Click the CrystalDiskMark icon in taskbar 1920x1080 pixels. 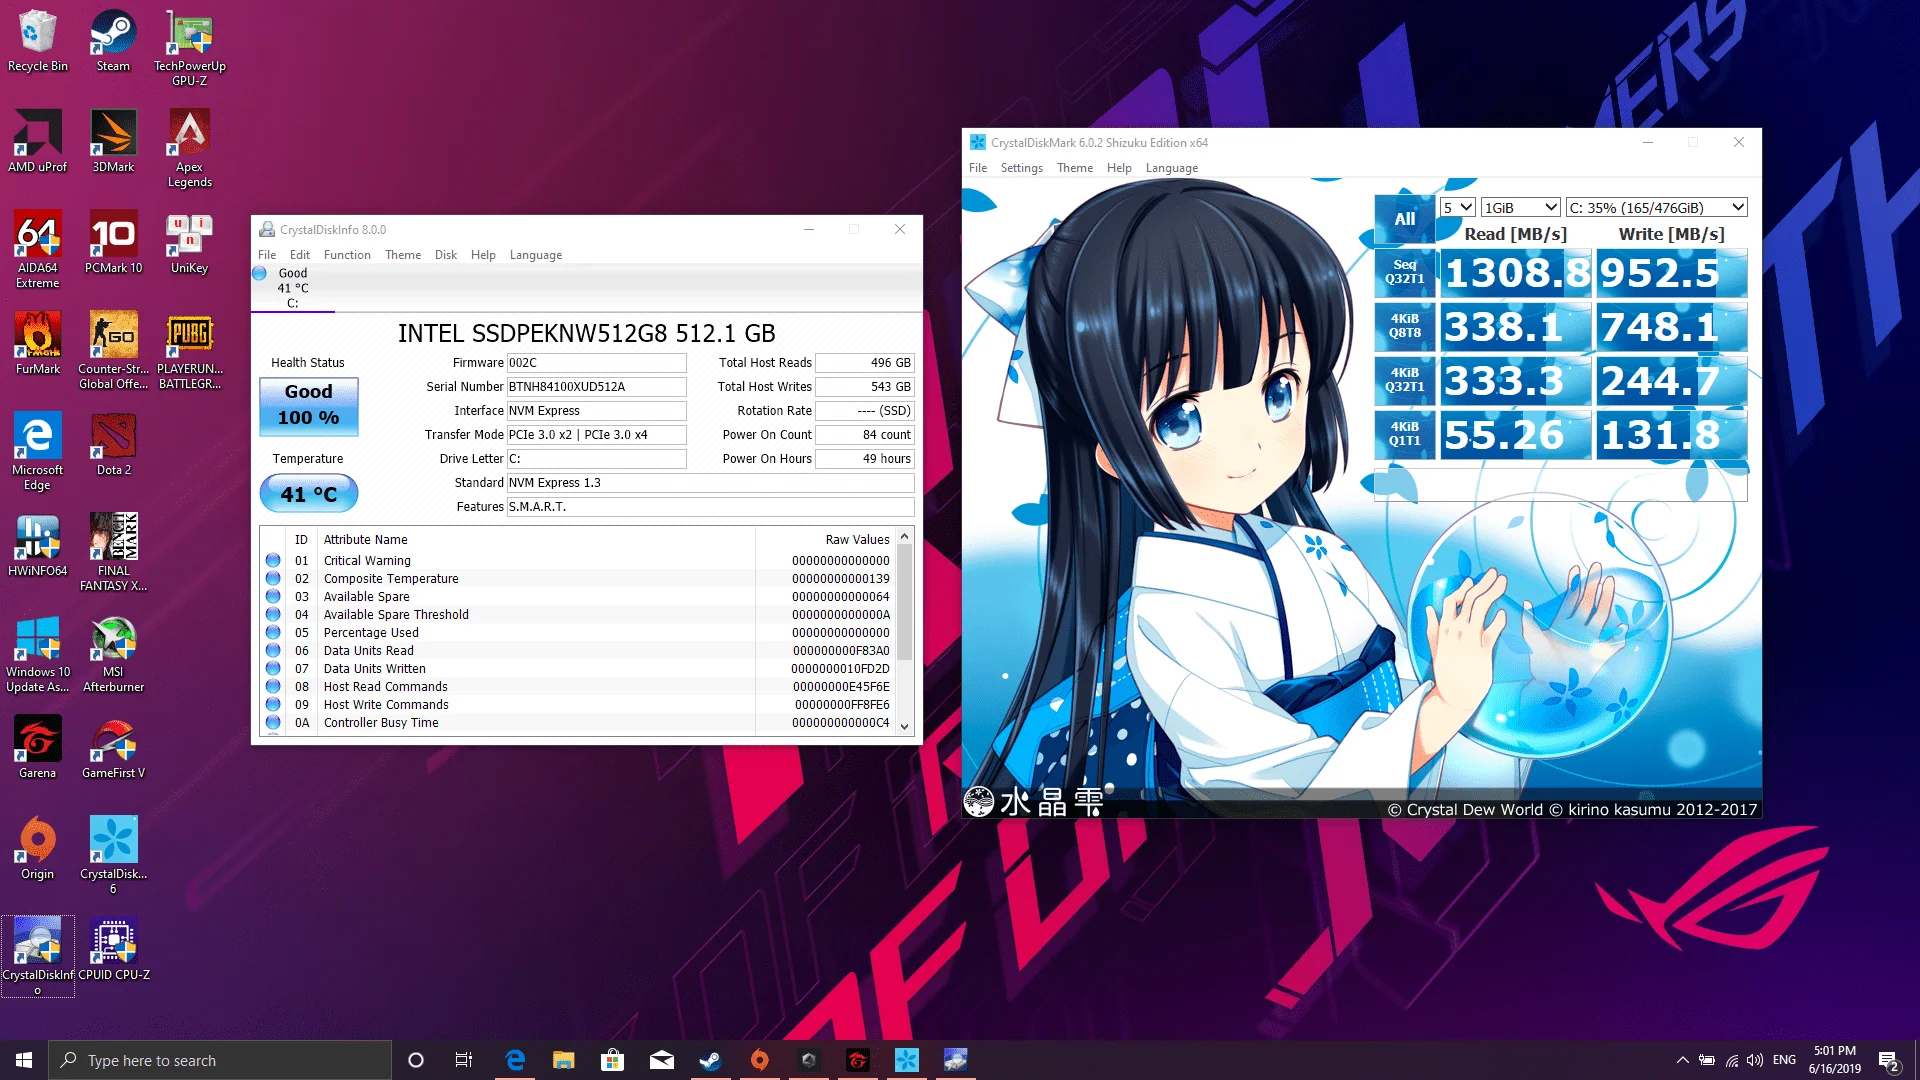[x=906, y=1060]
